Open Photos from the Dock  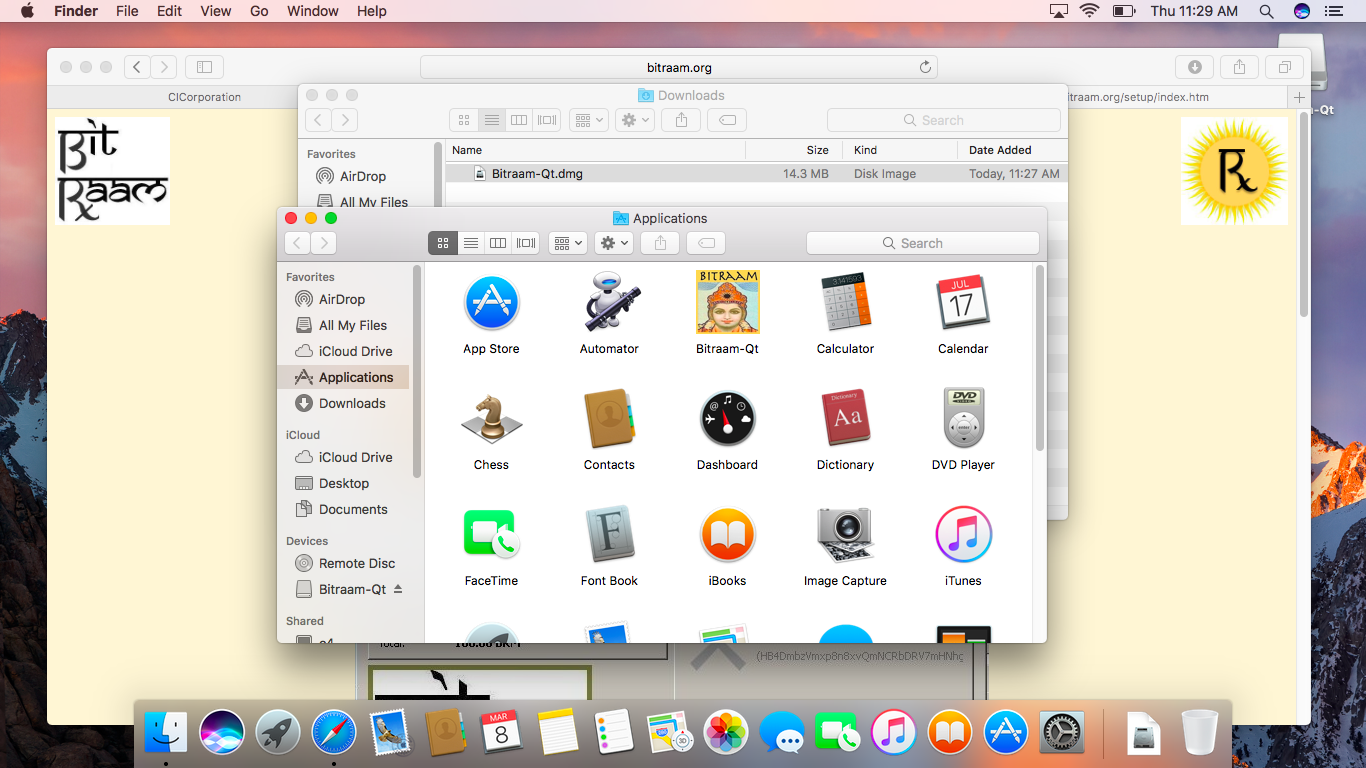click(x=726, y=732)
